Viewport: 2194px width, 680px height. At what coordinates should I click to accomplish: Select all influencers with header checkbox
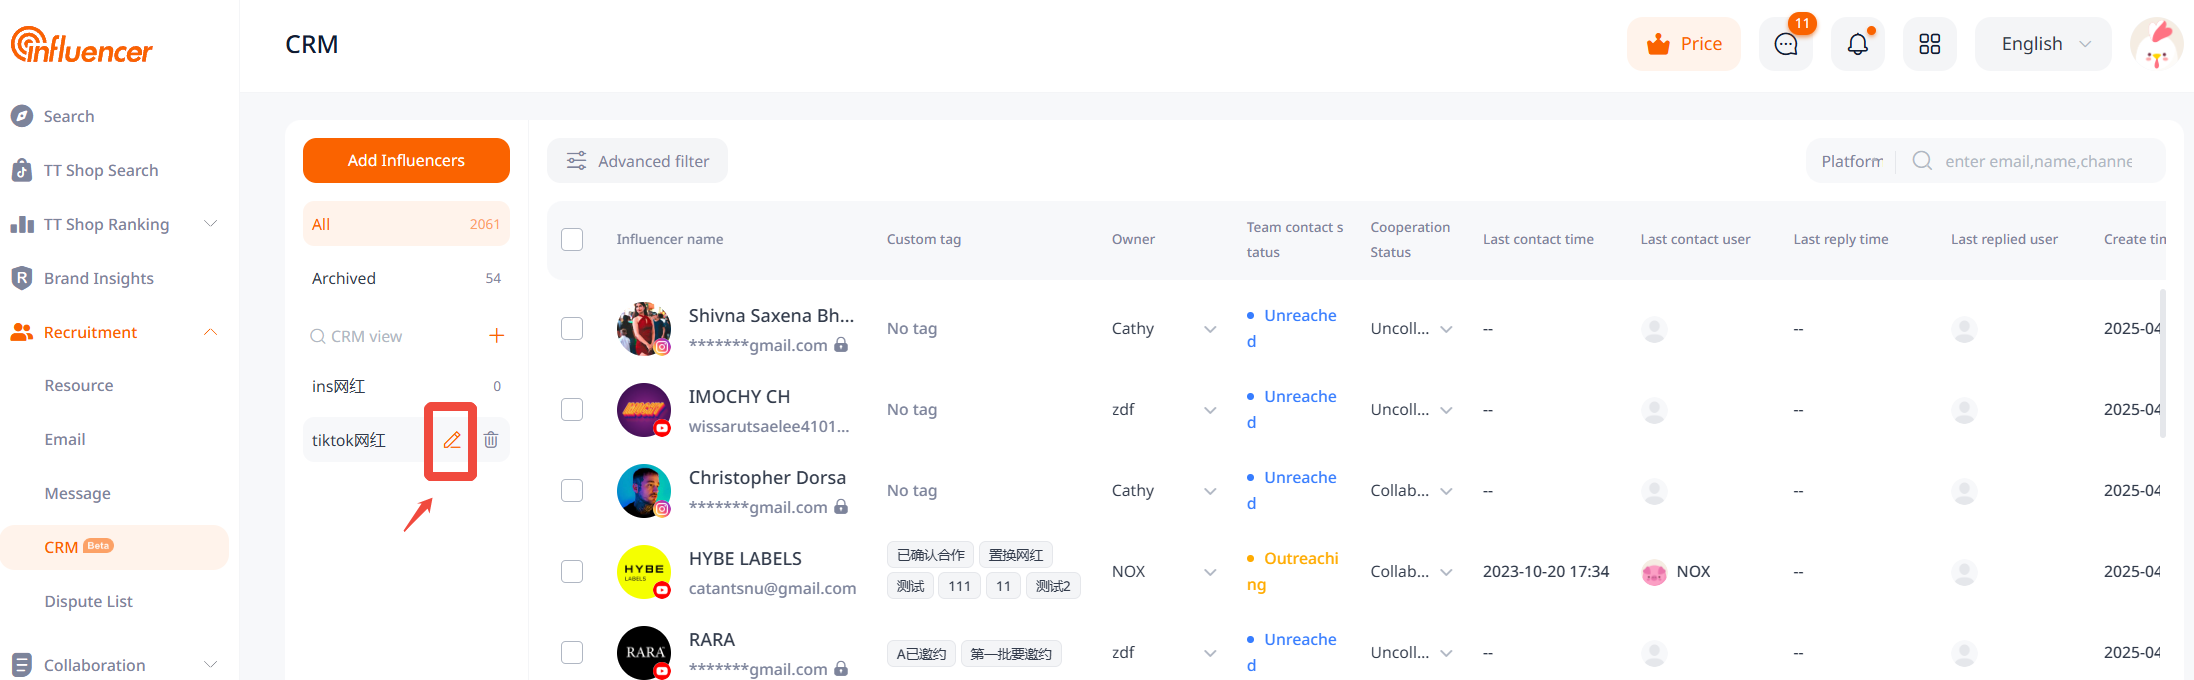click(x=572, y=240)
